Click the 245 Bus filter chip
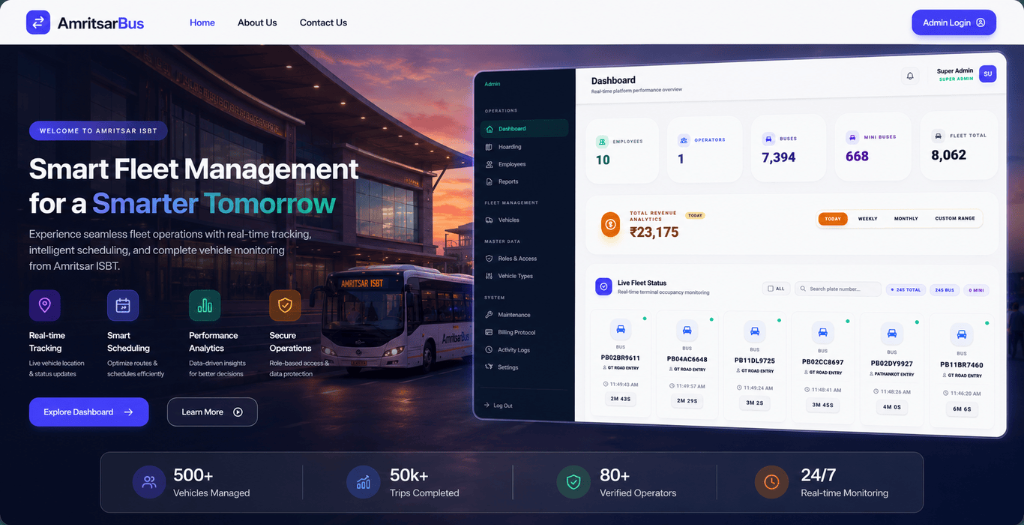The height and width of the screenshot is (525, 1024). coord(944,290)
